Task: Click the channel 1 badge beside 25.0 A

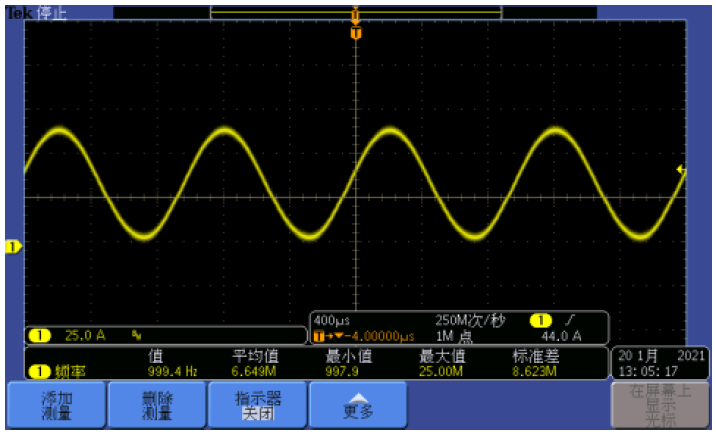Action: tap(39, 335)
